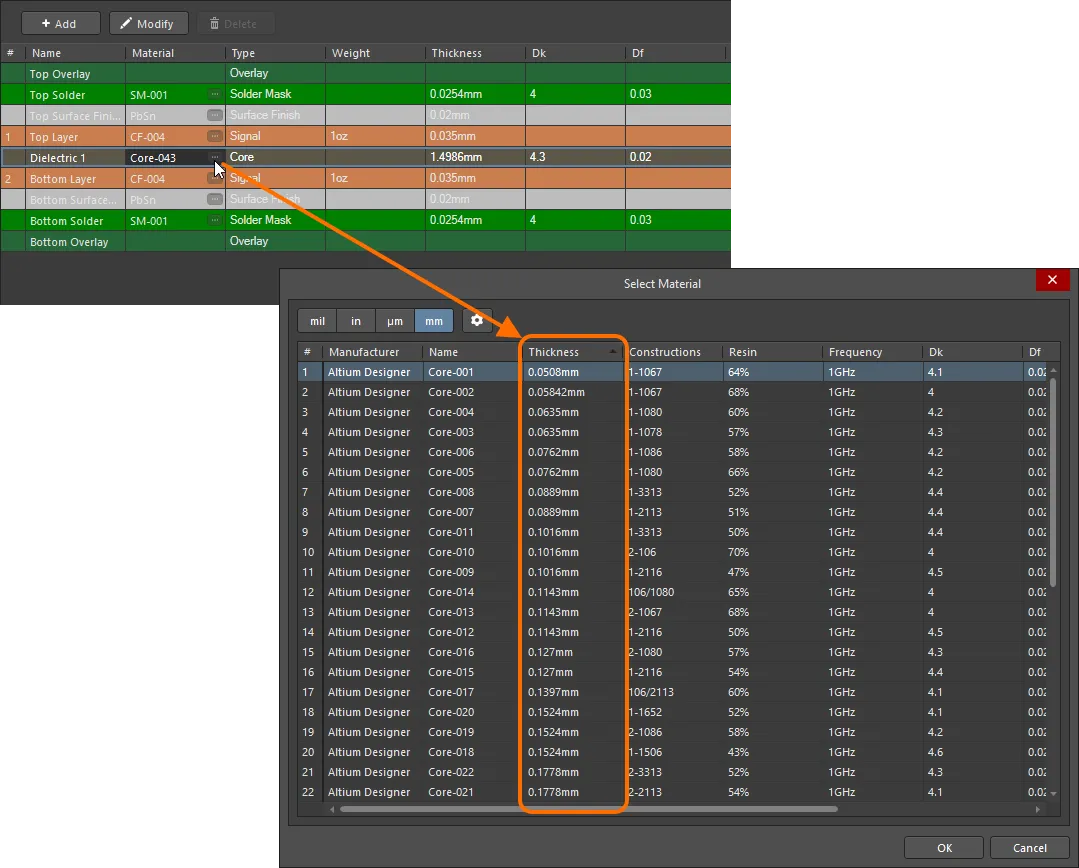Select Core-001 material row
Image resolution: width=1079 pixels, height=868 pixels.
672,372
